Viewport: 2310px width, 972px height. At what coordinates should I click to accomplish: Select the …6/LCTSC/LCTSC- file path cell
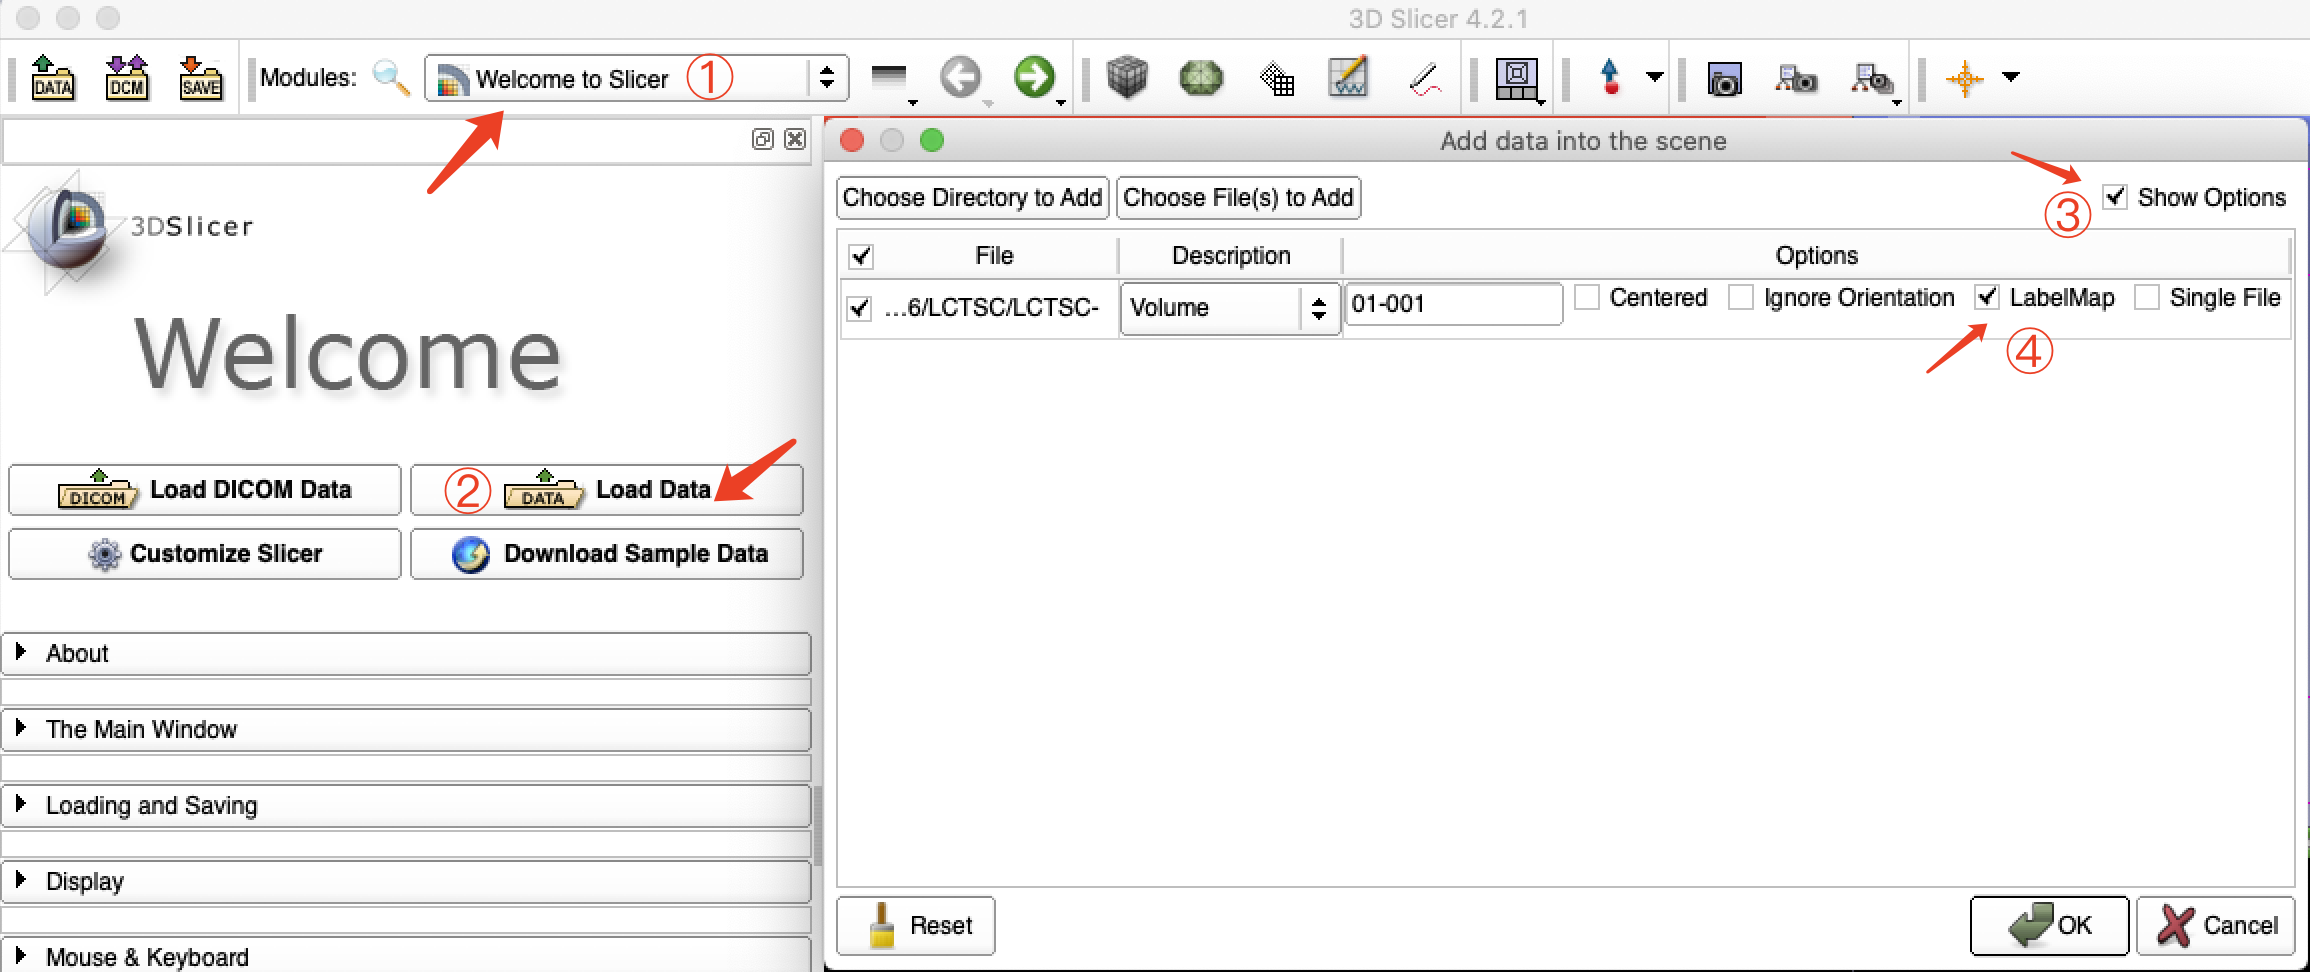point(992,308)
